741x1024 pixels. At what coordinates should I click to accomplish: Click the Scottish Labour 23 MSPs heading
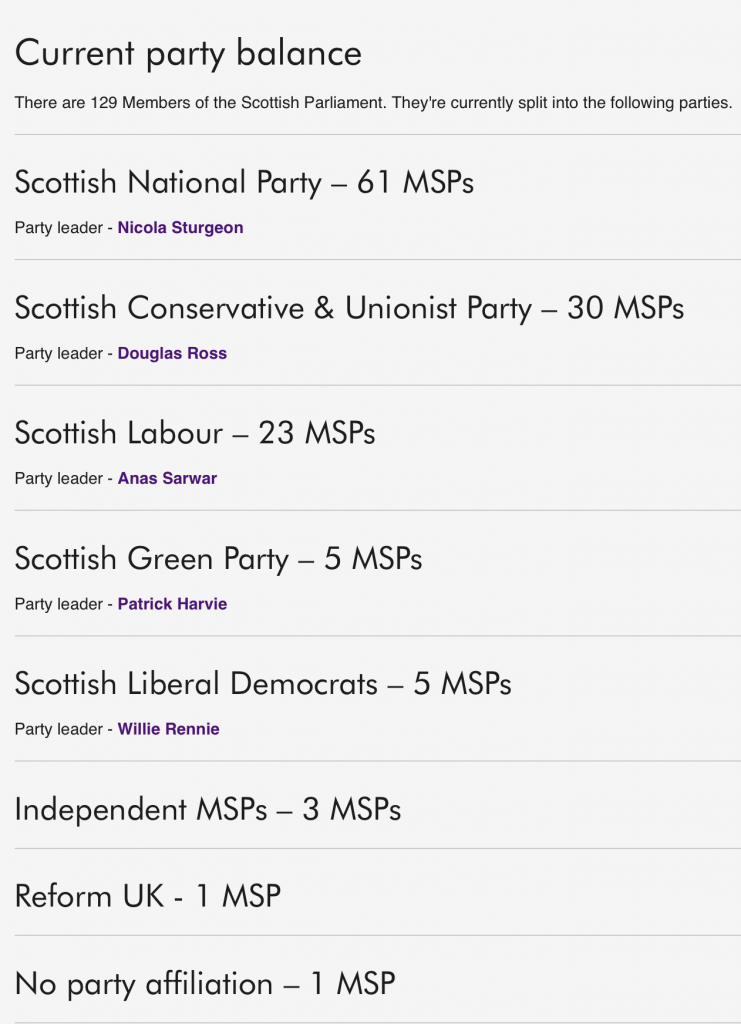point(195,433)
